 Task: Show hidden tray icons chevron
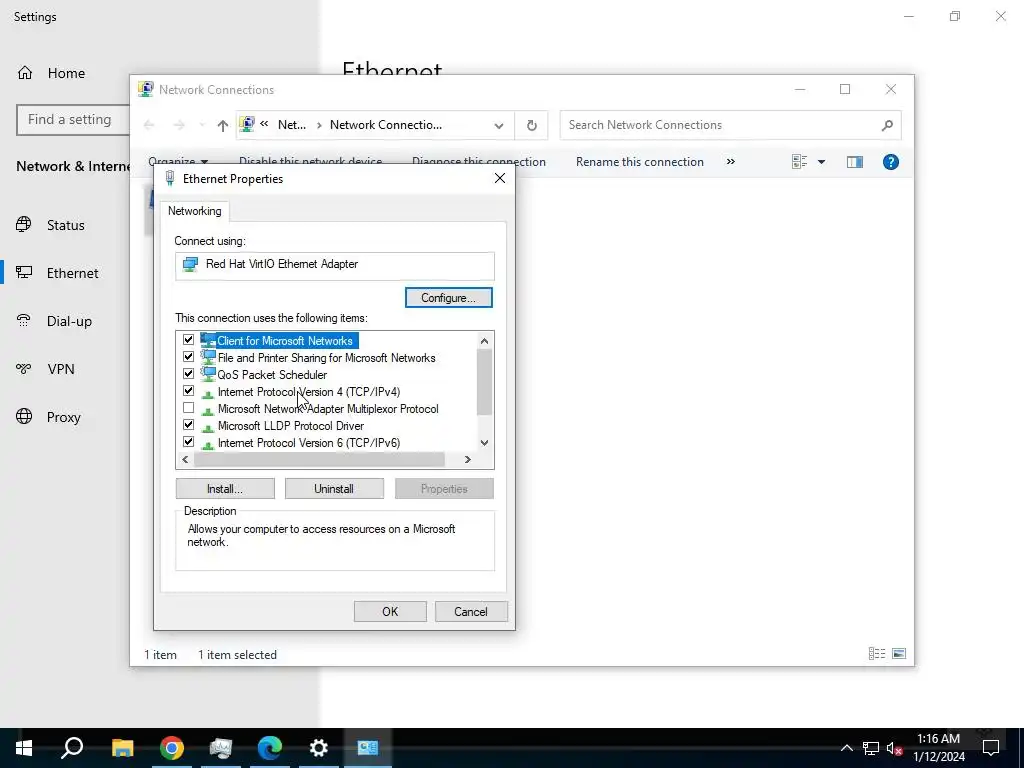click(x=846, y=748)
